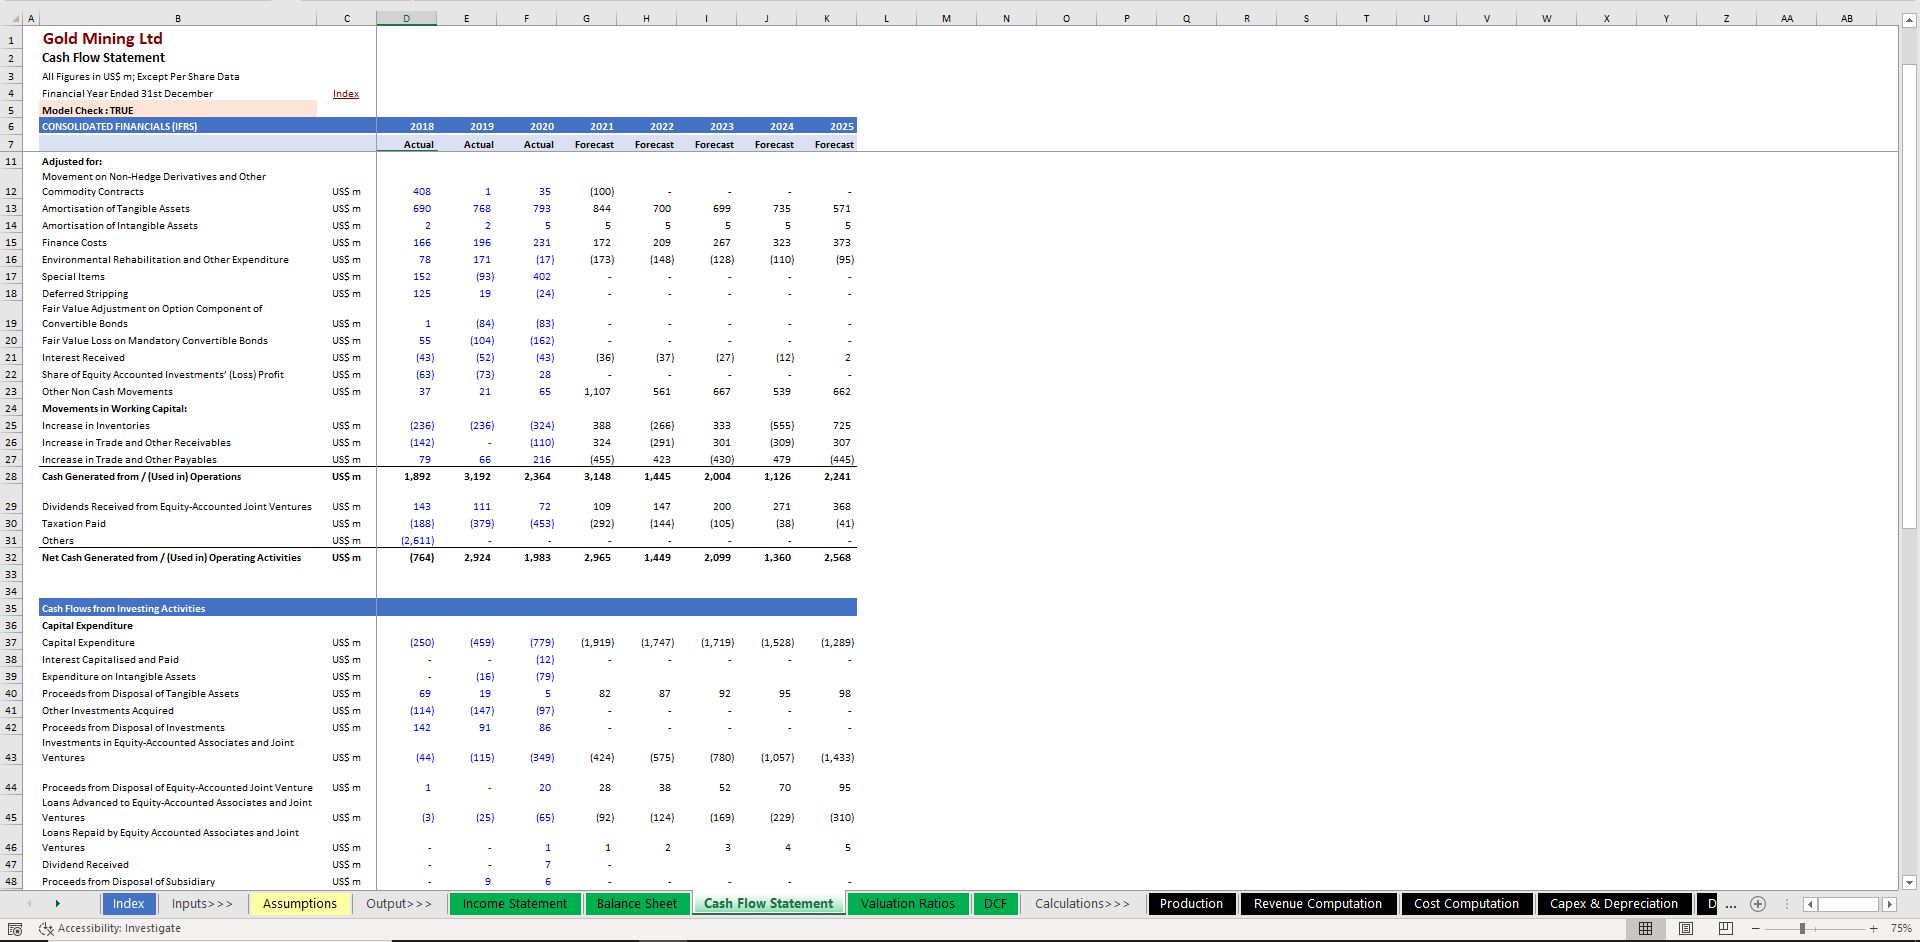Select the Special Items row label
The width and height of the screenshot is (1920, 942).
click(x=73, y=277)
